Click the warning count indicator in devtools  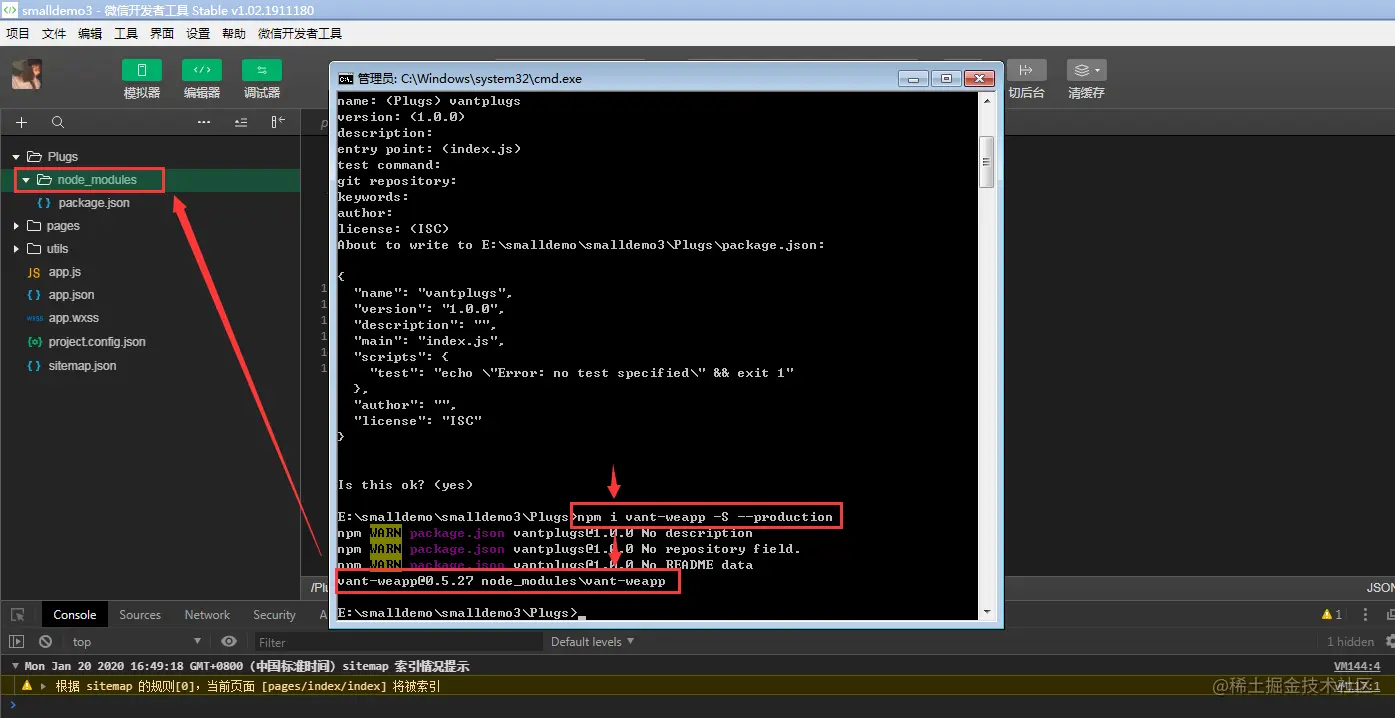(1331, 615)
